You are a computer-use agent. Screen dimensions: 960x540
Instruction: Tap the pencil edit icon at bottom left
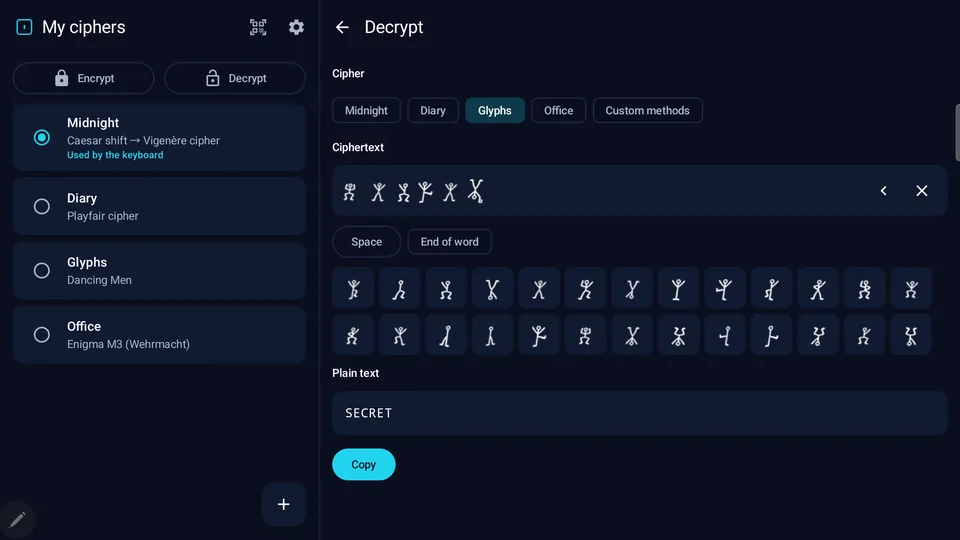pos(17,520)
